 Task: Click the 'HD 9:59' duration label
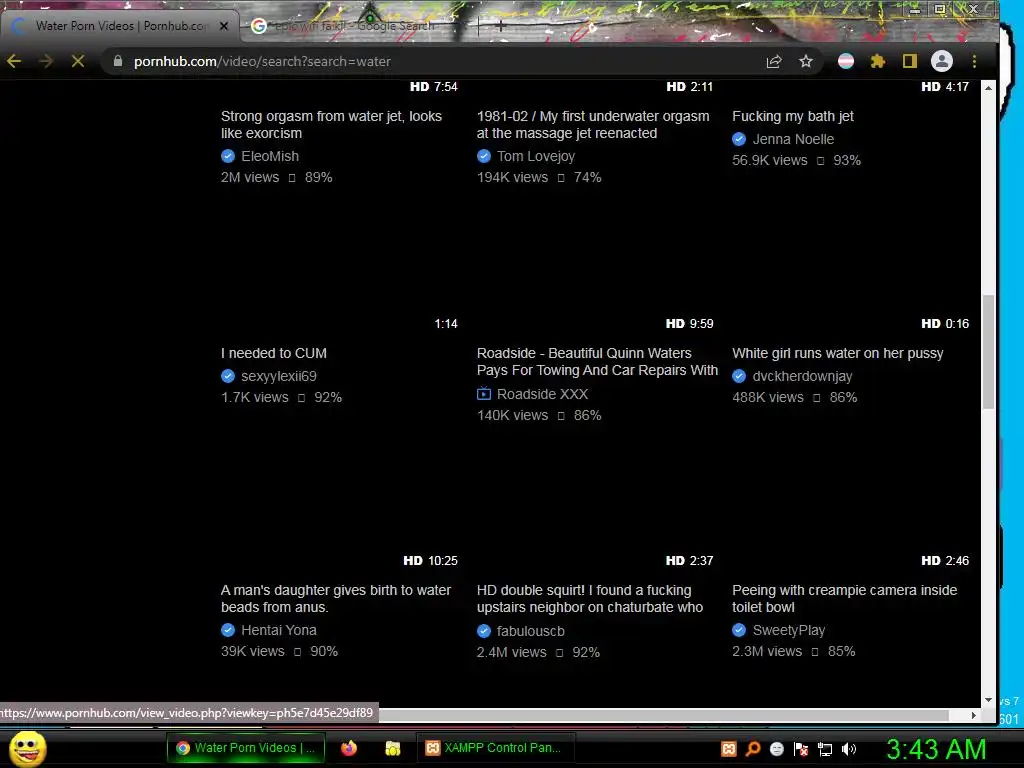690,324
